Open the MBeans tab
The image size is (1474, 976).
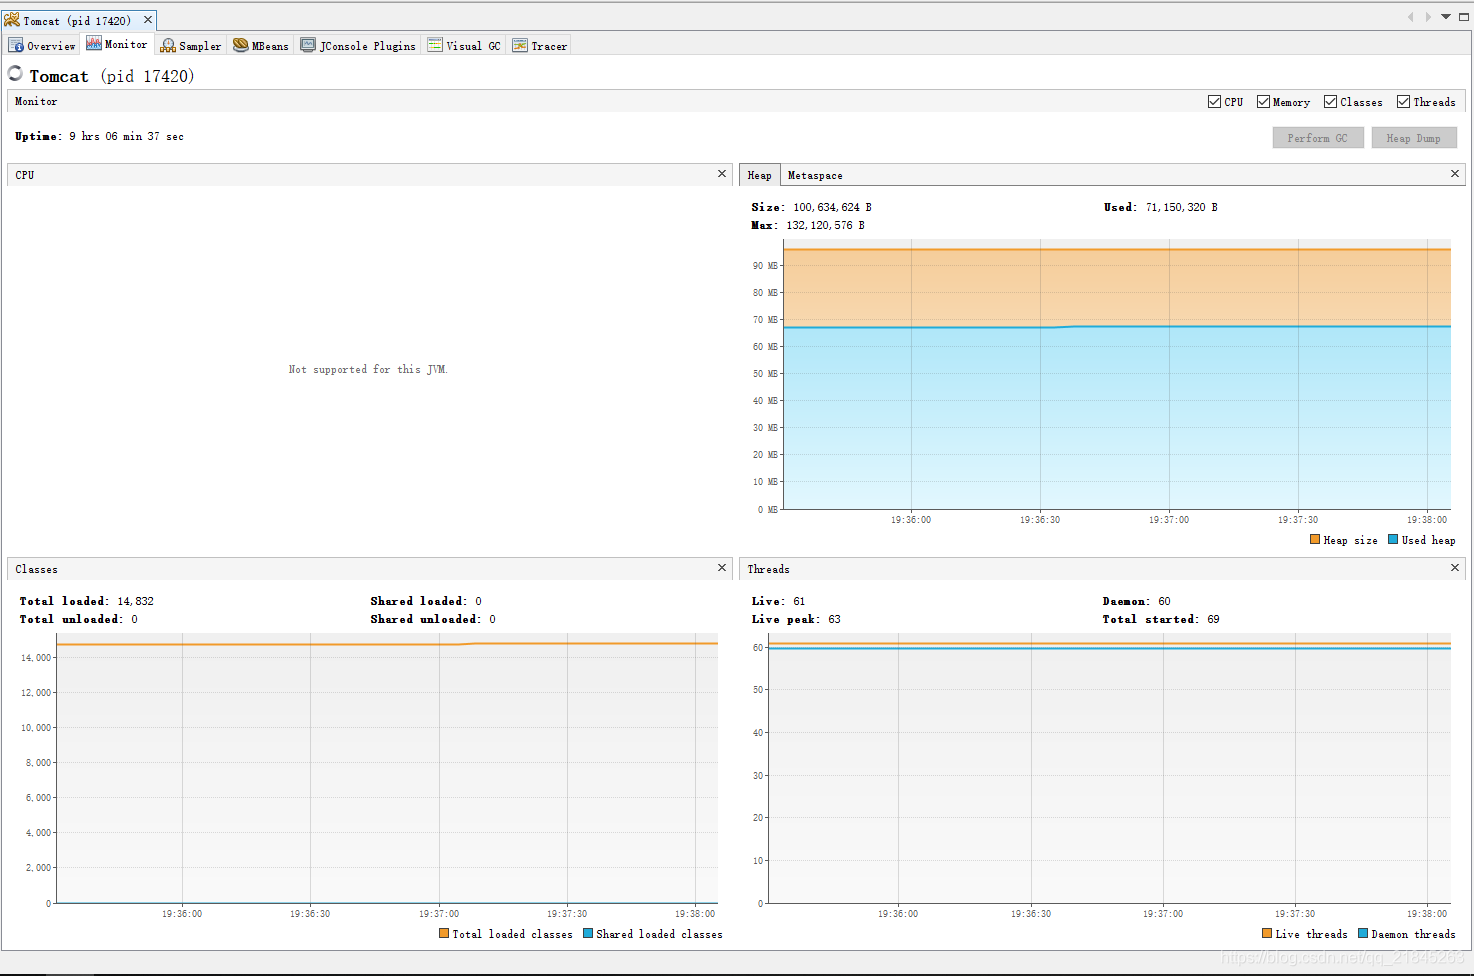click(261, 46)
